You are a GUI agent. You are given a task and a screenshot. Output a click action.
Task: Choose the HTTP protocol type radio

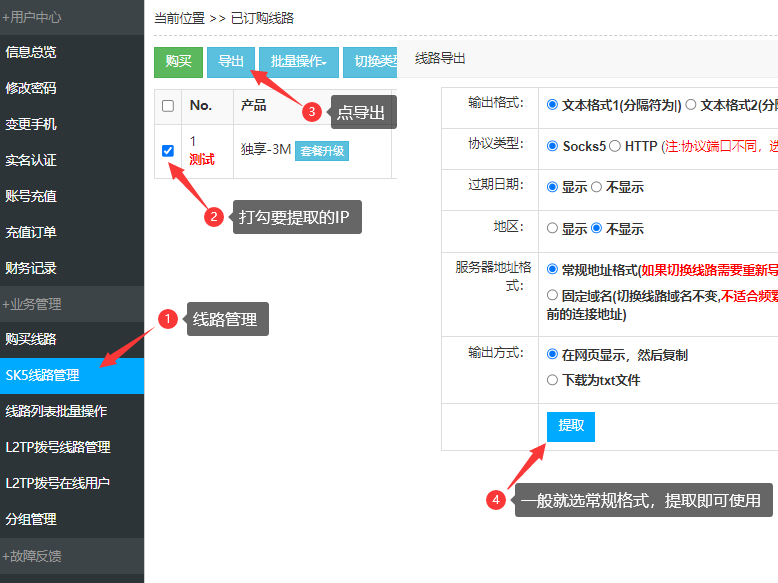(615, 146)
